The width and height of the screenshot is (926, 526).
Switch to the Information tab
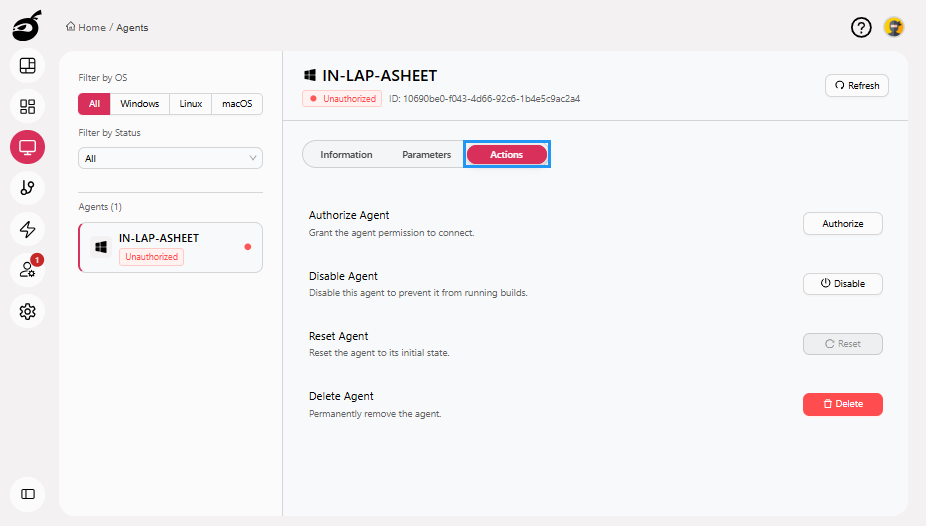click(346, 155)
